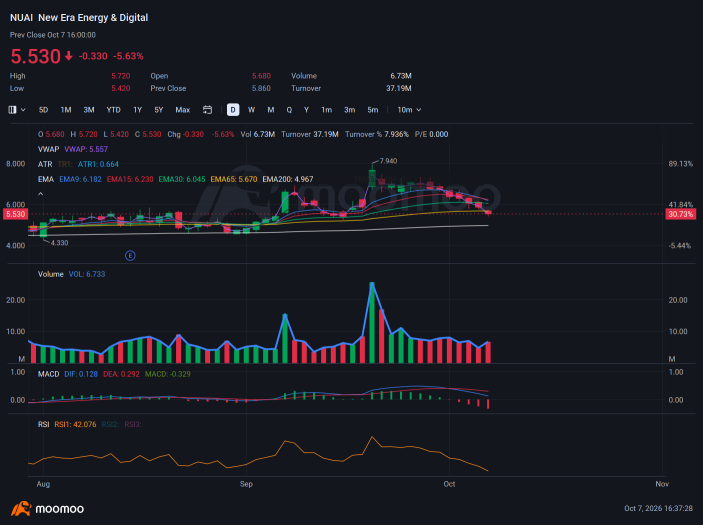Click the price down arrow icon
This screenshot has width=703, height=525.
pos(69,56)
